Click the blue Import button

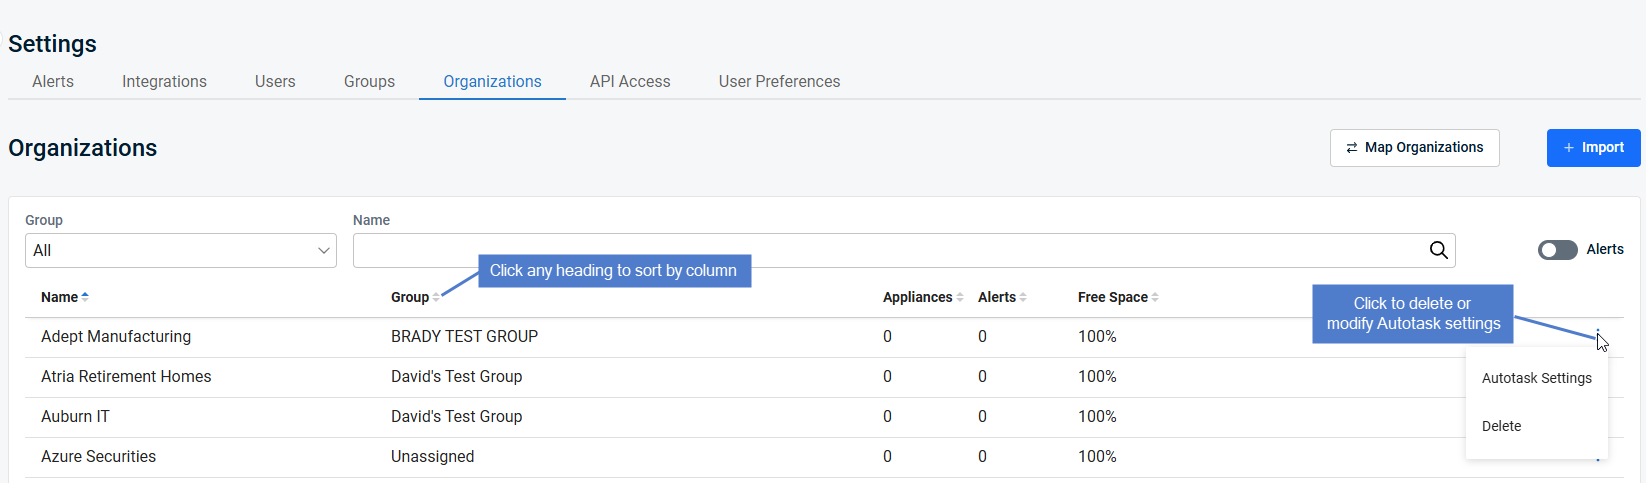(x=1593, y=148)
